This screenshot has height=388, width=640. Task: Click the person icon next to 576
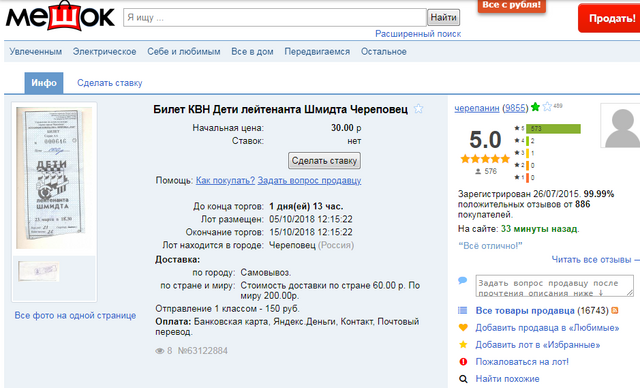(478, 172)
